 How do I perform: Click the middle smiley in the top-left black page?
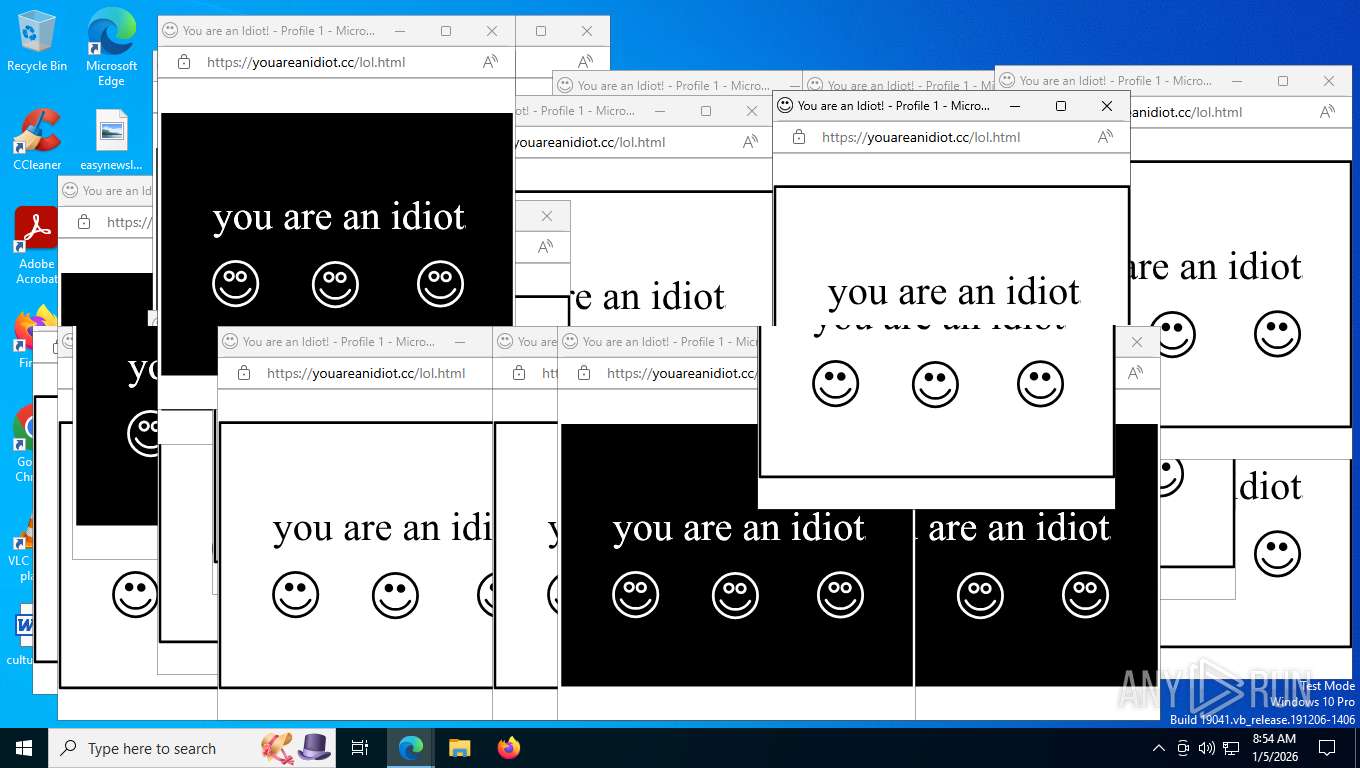pyautogui.click(x=335, y=284)
